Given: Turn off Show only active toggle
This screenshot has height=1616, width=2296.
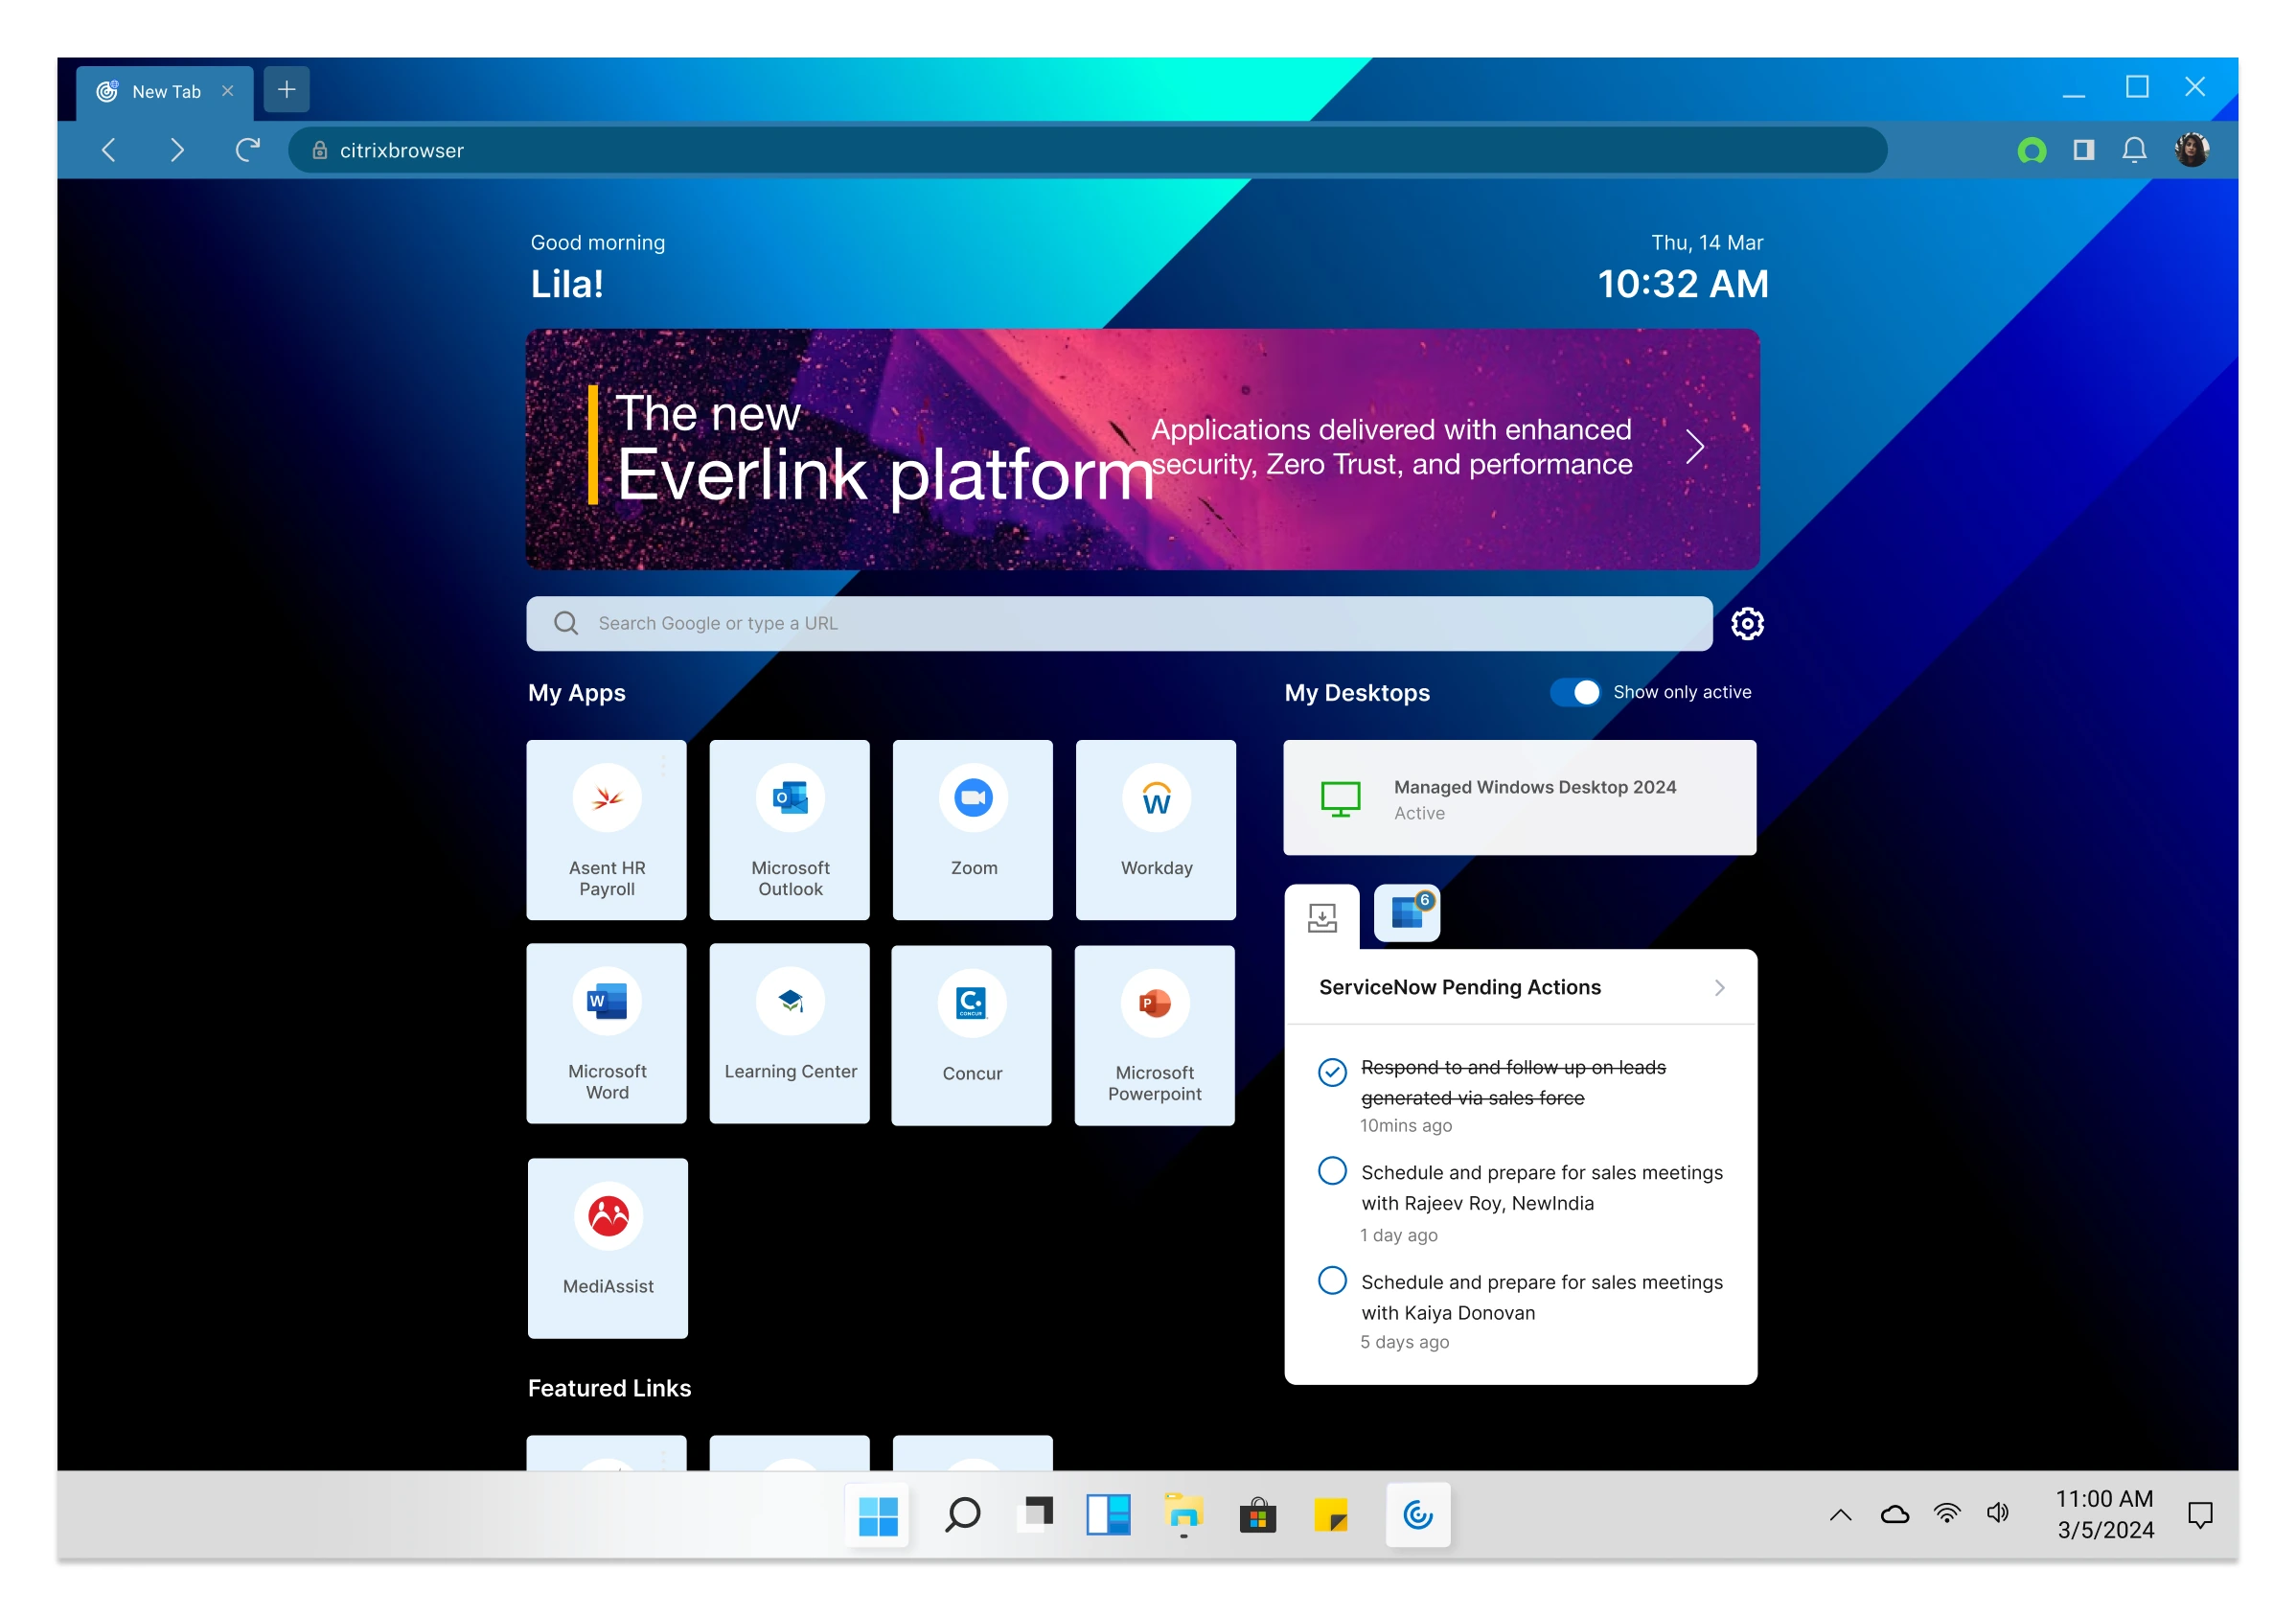Looking at the screenshot, I should click(x=1575, y=692).
